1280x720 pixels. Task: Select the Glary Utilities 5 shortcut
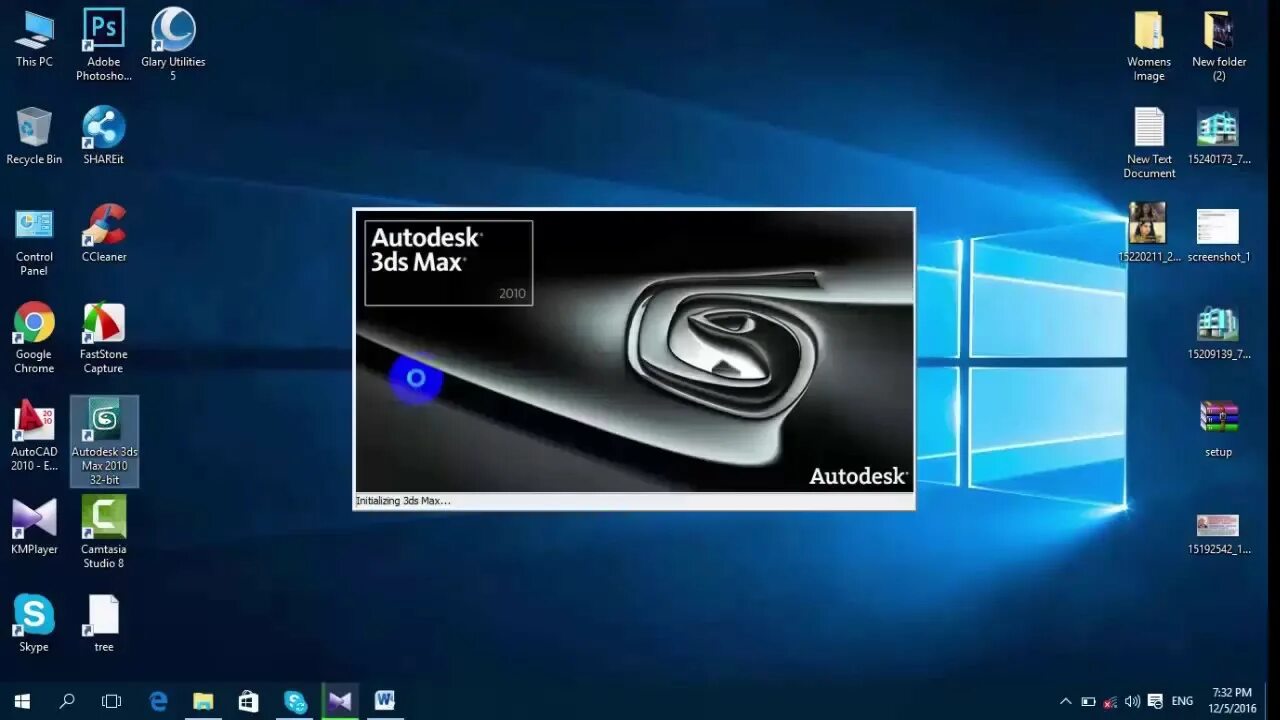[x=173, y=45]
